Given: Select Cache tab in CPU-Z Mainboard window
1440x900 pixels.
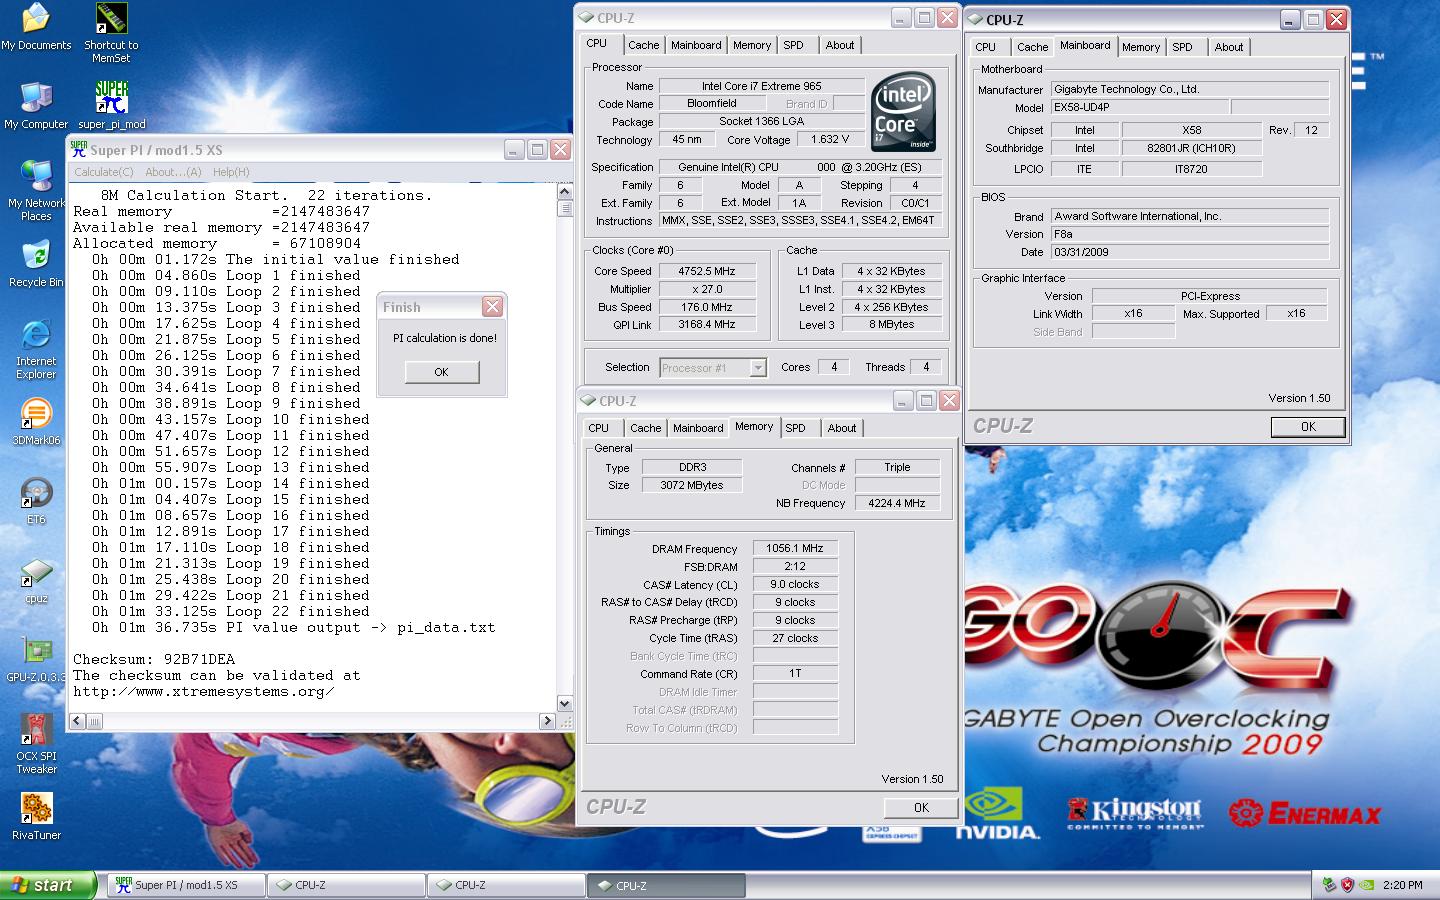Looking at the screenshot, I should pos(1032,47).
